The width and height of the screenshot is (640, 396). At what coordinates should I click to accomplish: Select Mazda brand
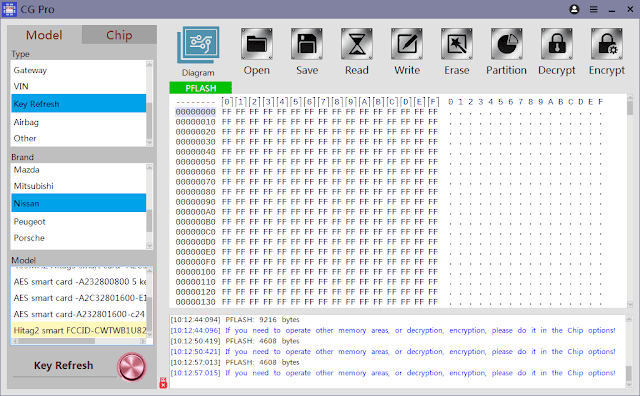[78, 170]
